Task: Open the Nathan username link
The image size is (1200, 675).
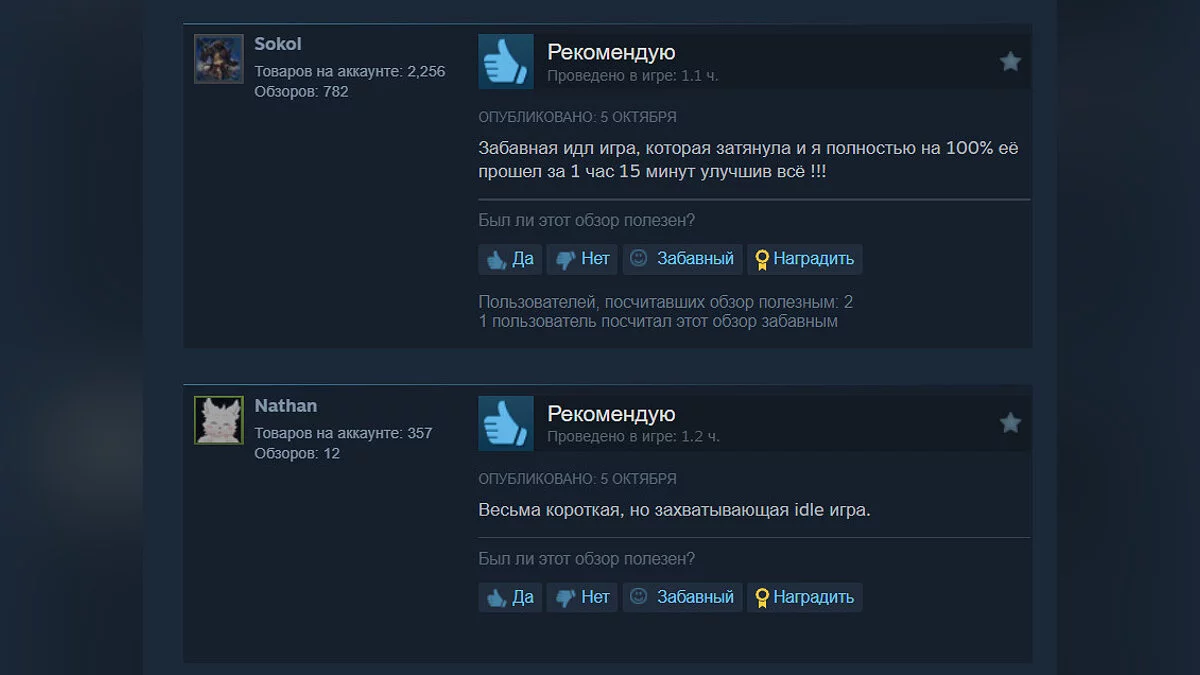Action: click(x=286, y=406)
